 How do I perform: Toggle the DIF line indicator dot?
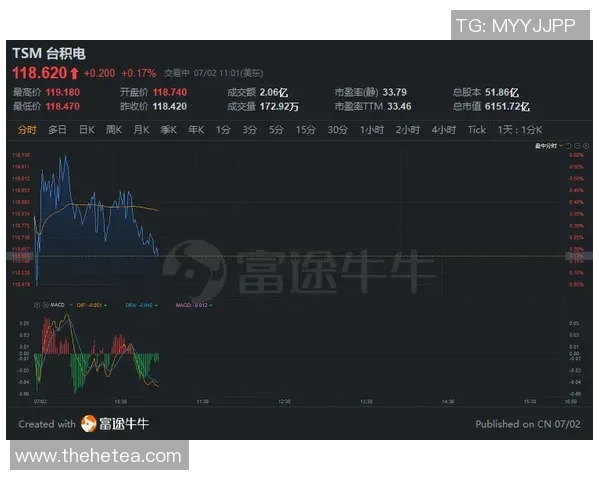pos(106,305)
